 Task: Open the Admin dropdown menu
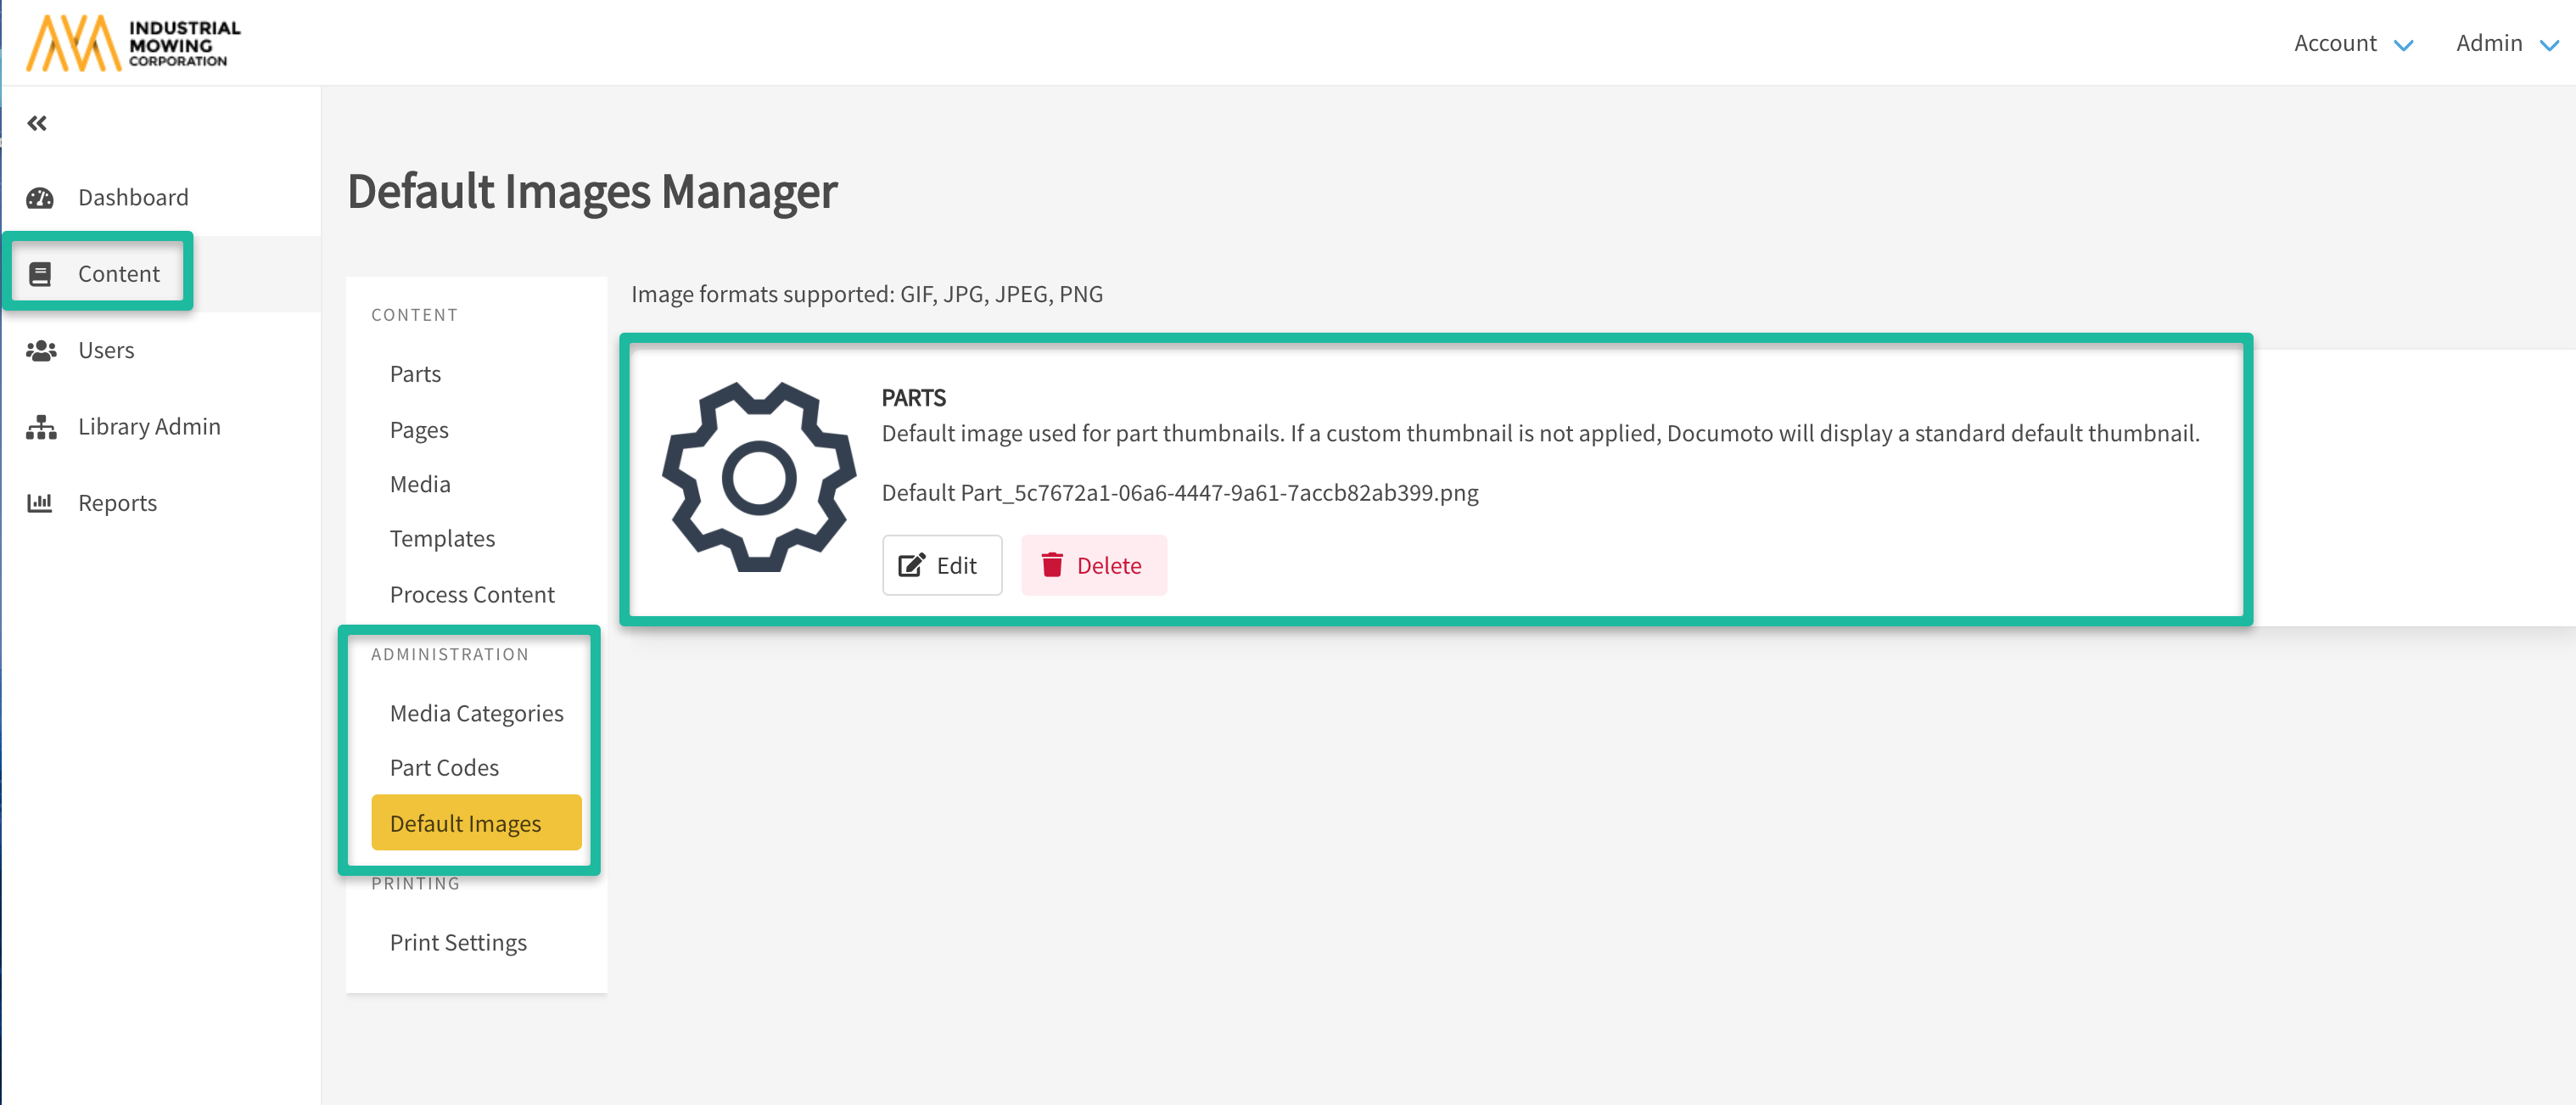[x=2505, y=44]
